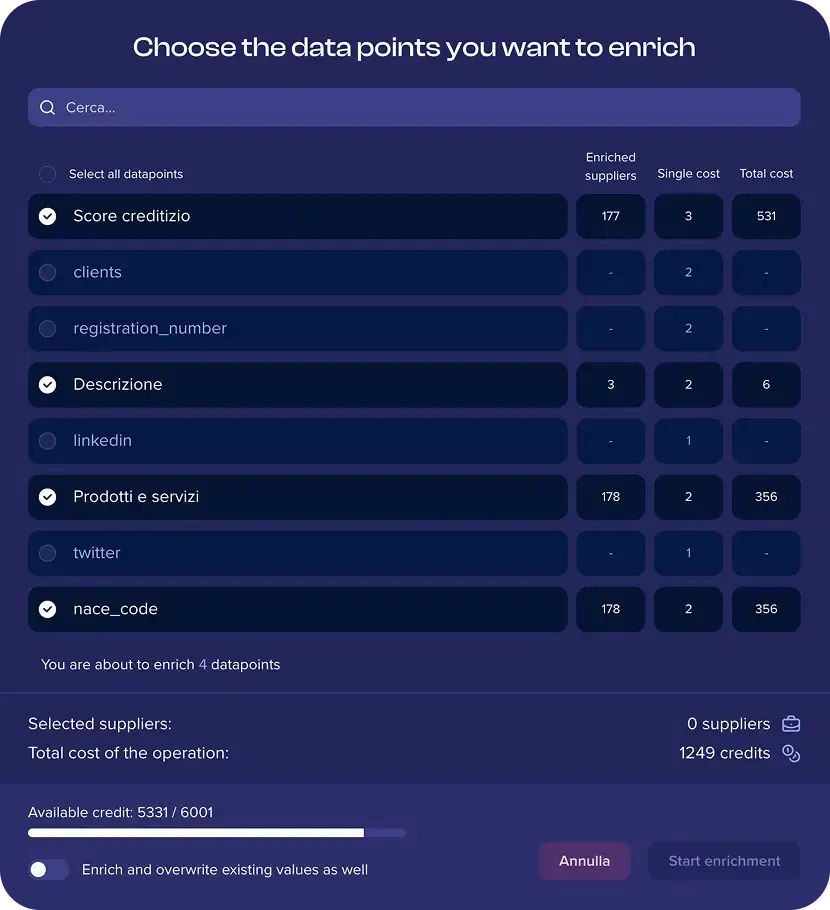Click the briefcase icon next to 0 suppliers
The width and height of the screenshot is (830, 910).
791,723
